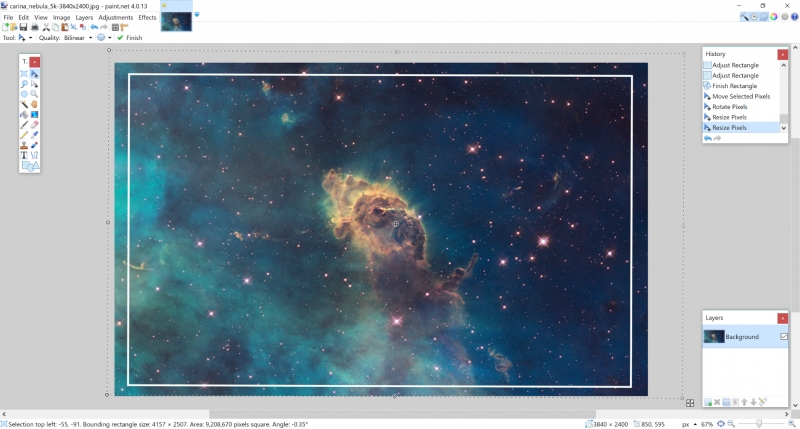This screenshot has height=429, width=800.
Task: Open the Image menu
Action: [61, 17]
